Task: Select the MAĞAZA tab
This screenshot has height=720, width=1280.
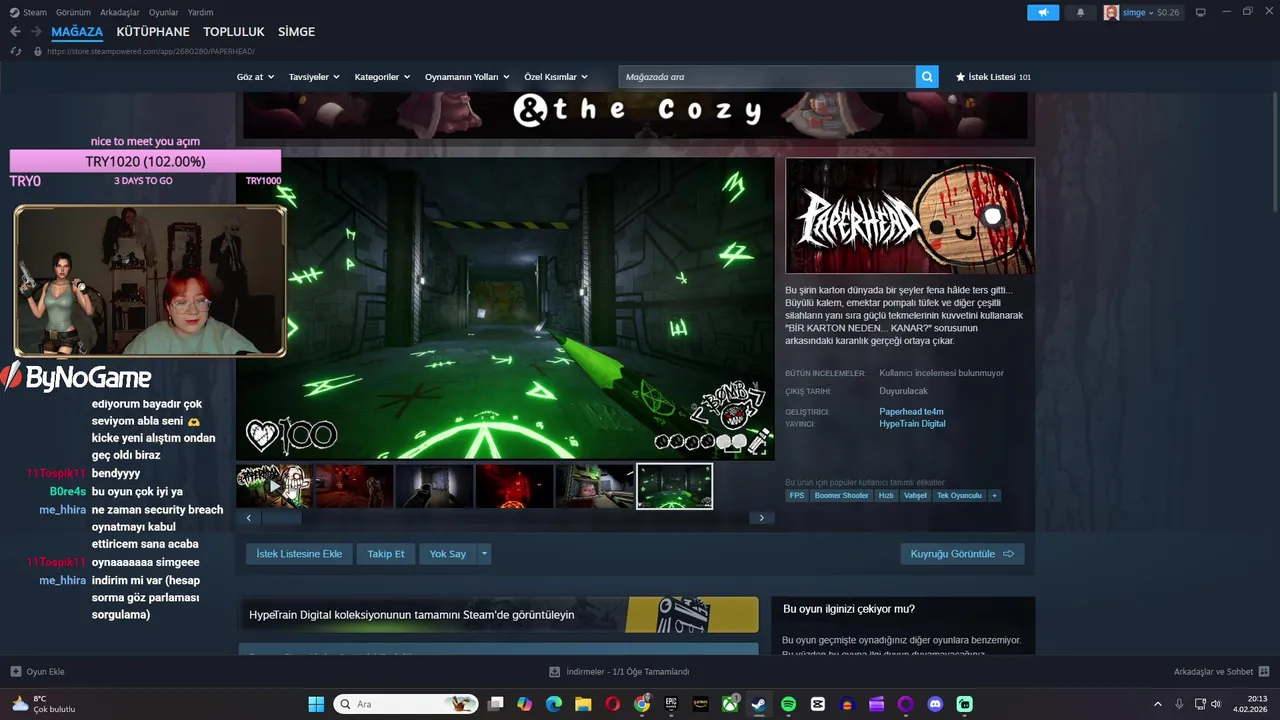Action: tap(77, 32)
